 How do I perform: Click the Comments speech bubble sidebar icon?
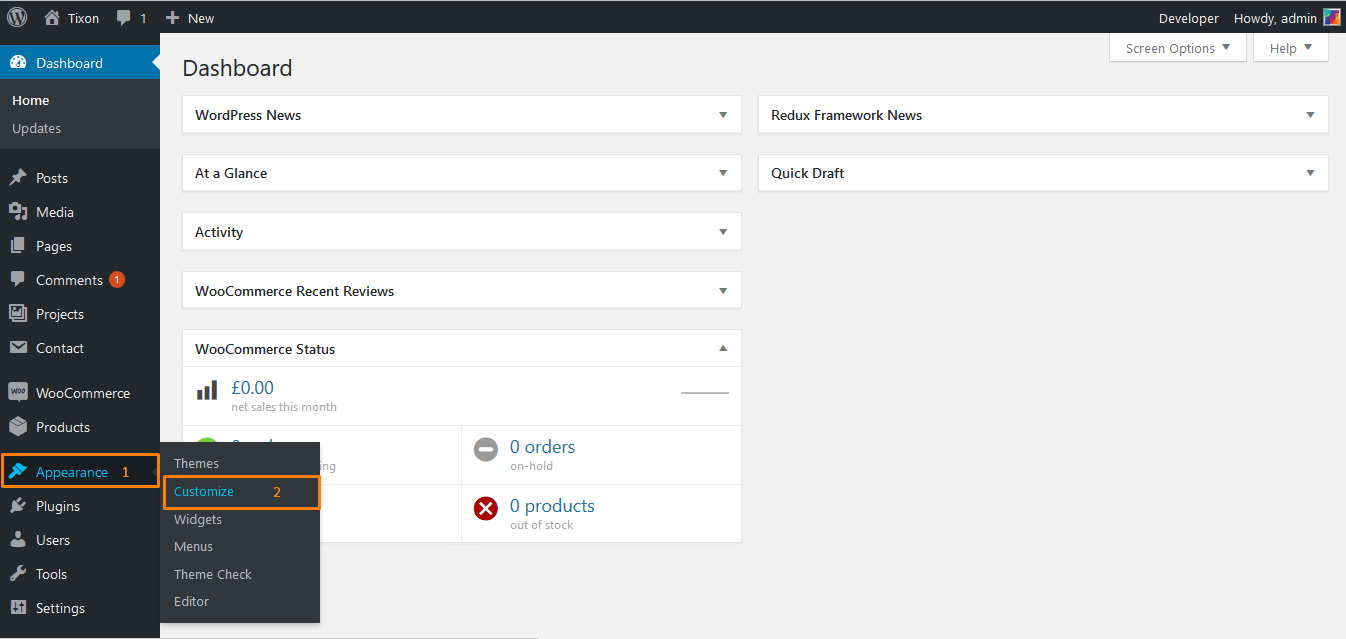pos(18,279)
